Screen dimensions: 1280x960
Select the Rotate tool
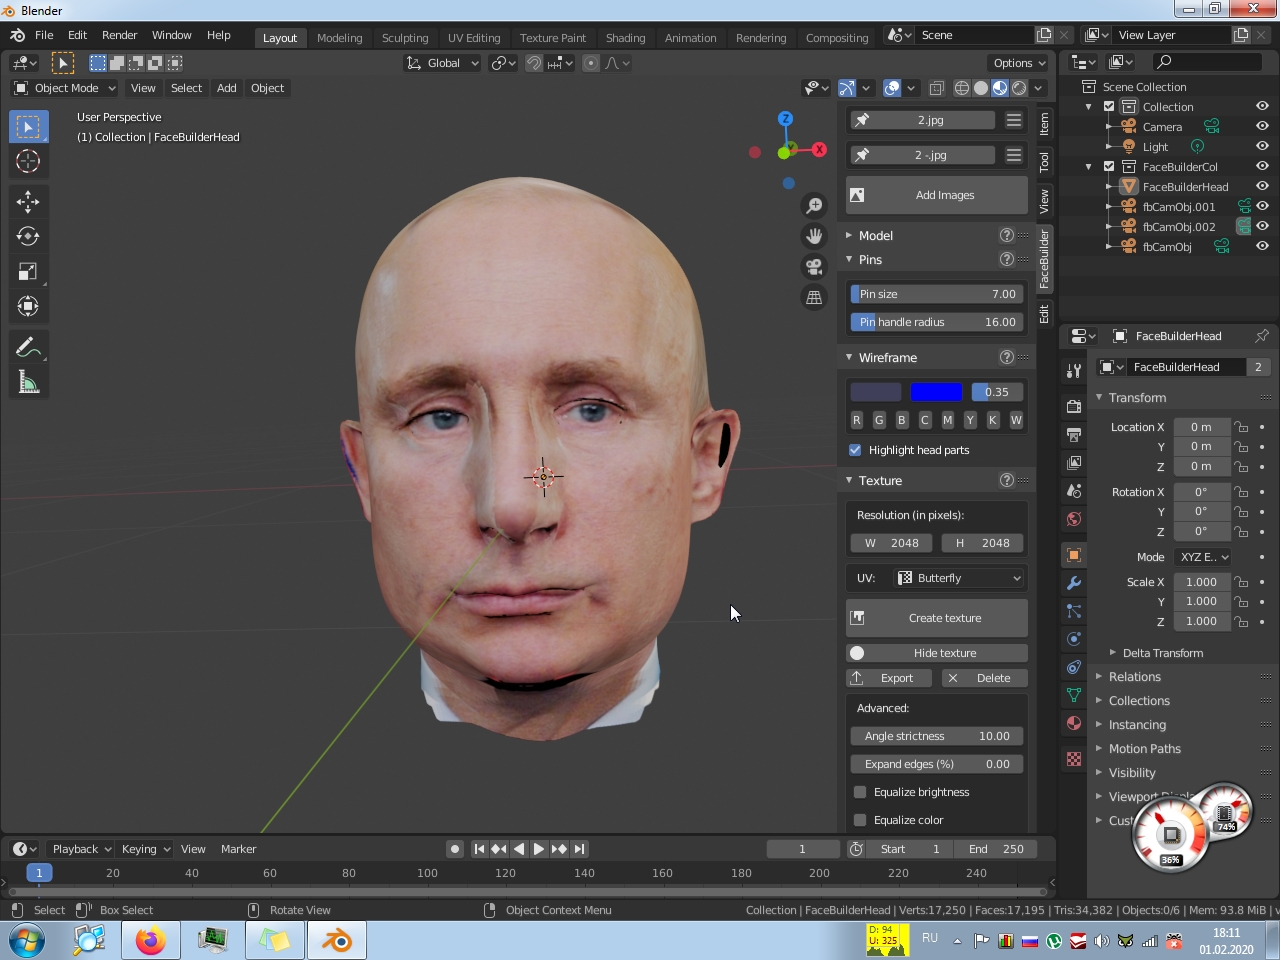point(28,236)
